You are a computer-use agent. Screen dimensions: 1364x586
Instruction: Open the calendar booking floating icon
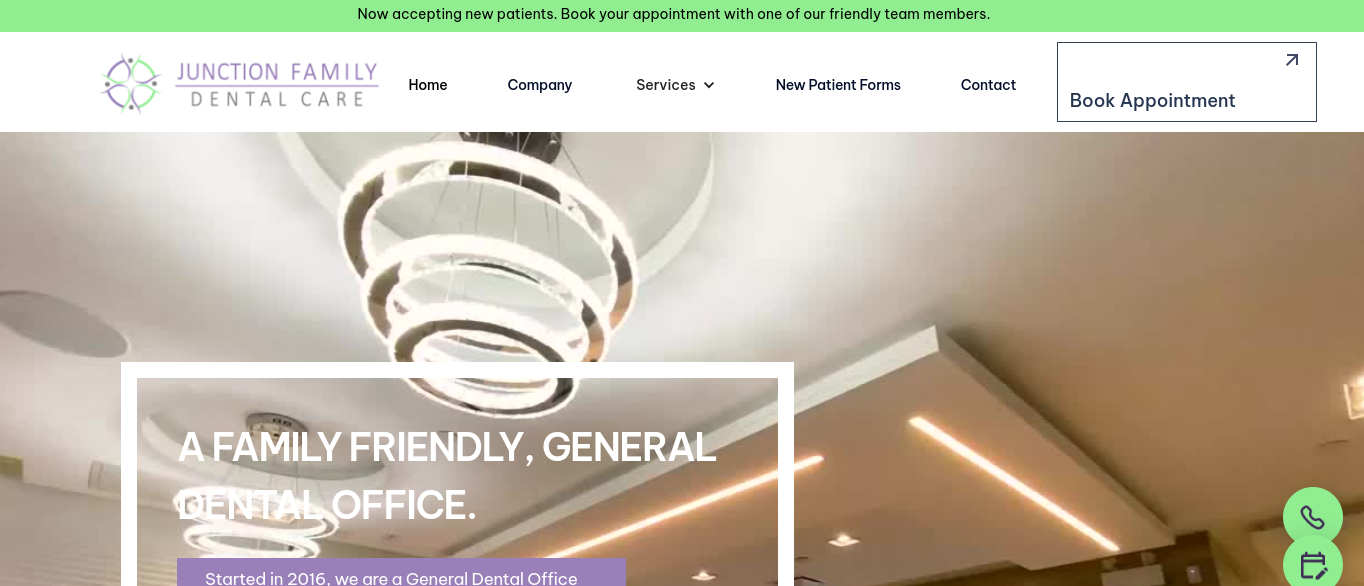[1312, 563]
